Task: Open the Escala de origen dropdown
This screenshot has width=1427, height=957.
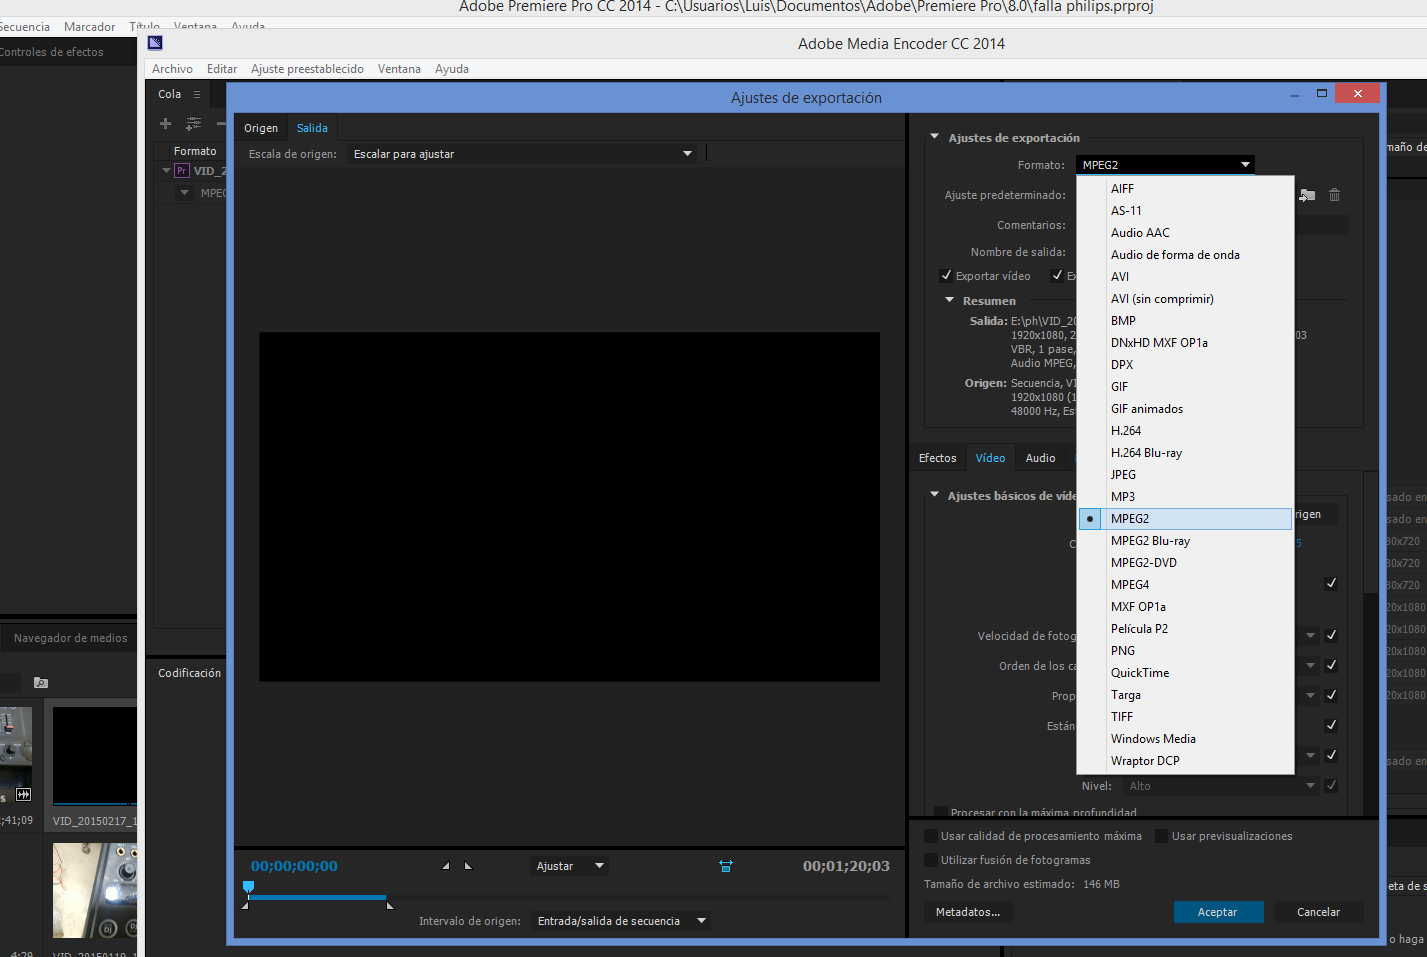Action: pyautogui.click(x=522, y=154)
